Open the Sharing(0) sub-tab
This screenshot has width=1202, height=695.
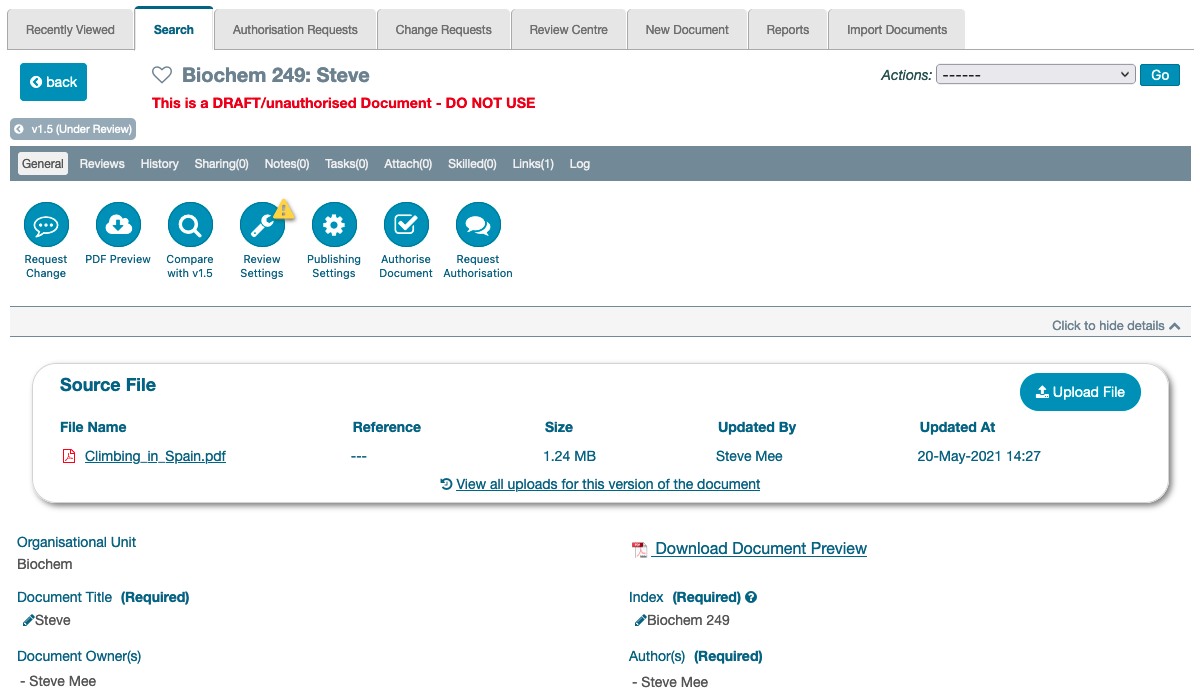[x=221, y=164]
